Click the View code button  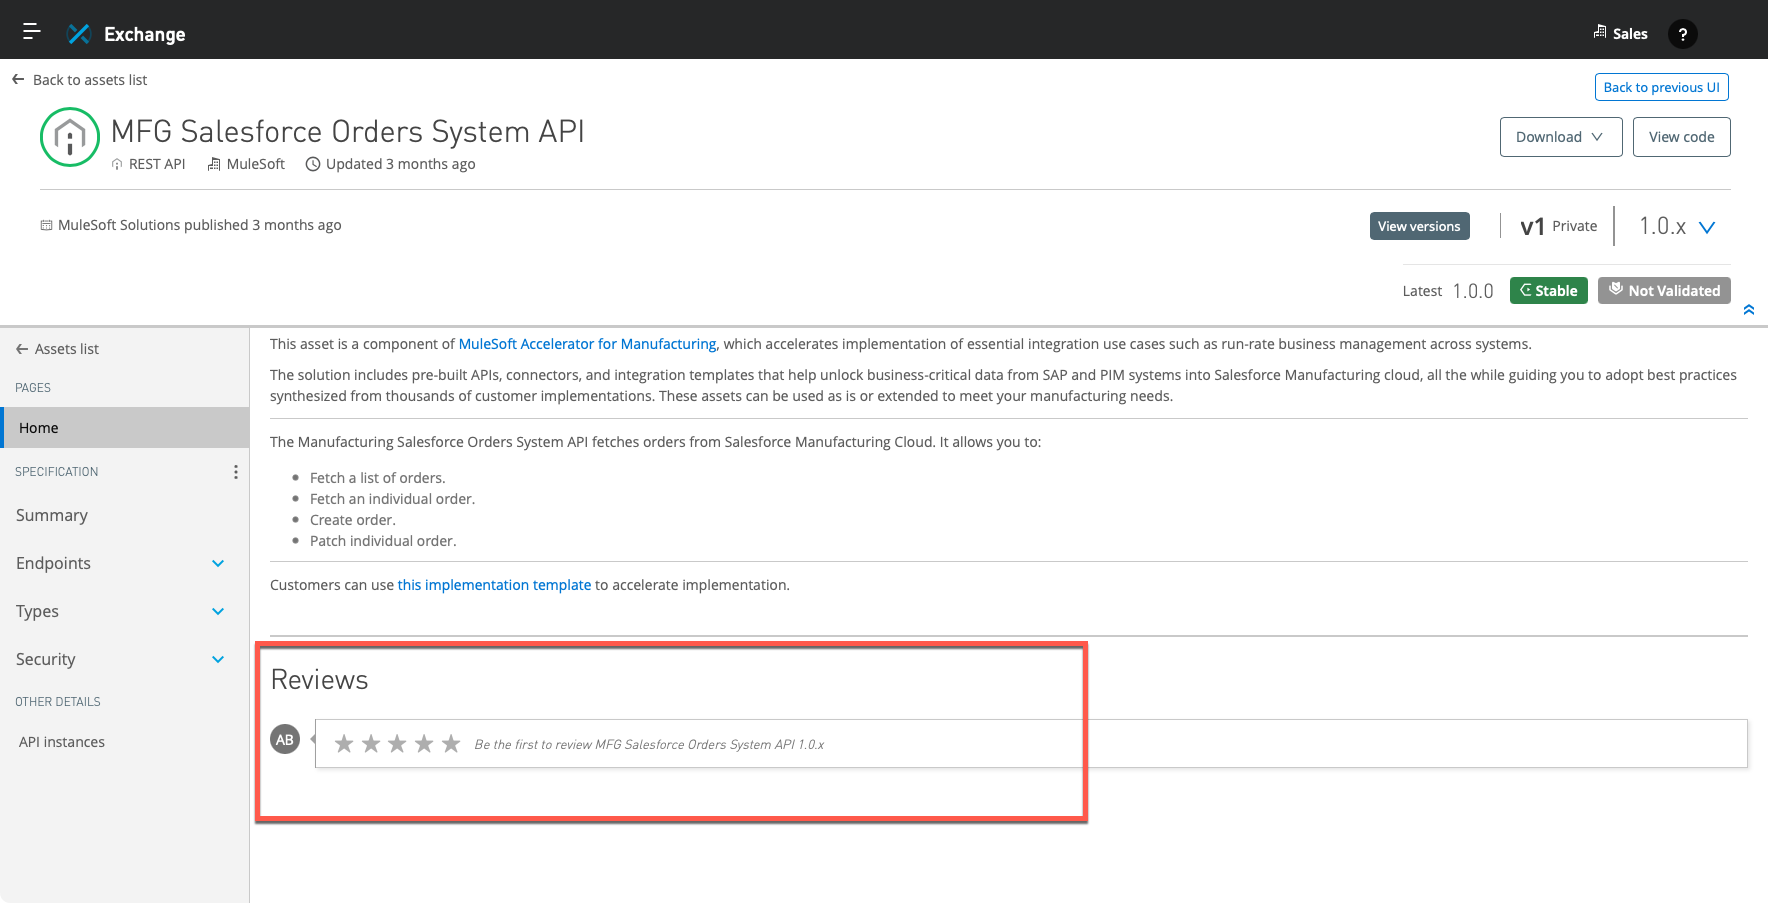click(x=1681, y=137)
